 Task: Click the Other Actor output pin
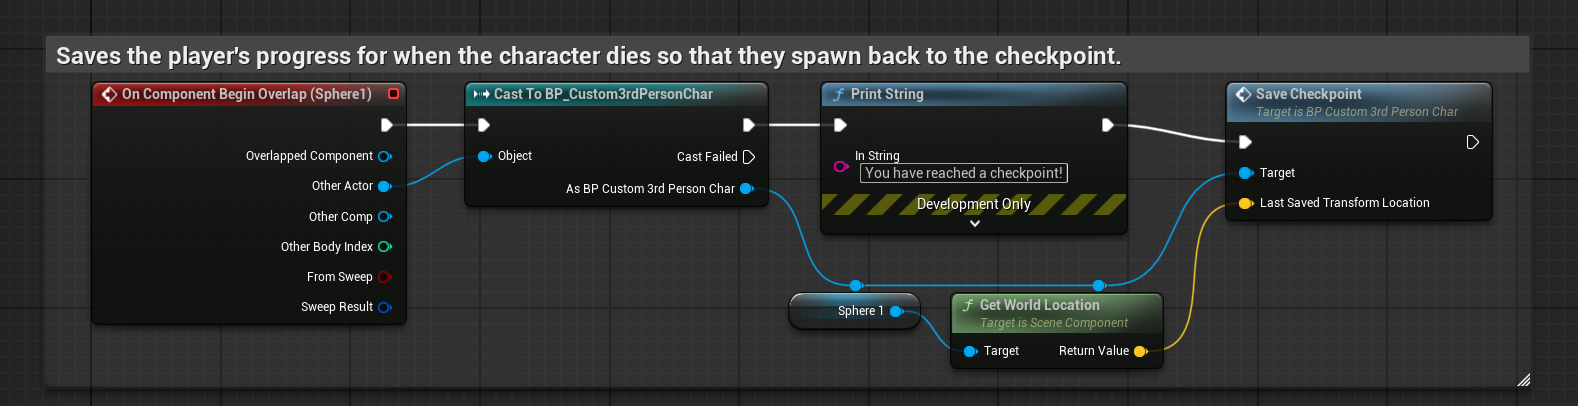(384, 186)
